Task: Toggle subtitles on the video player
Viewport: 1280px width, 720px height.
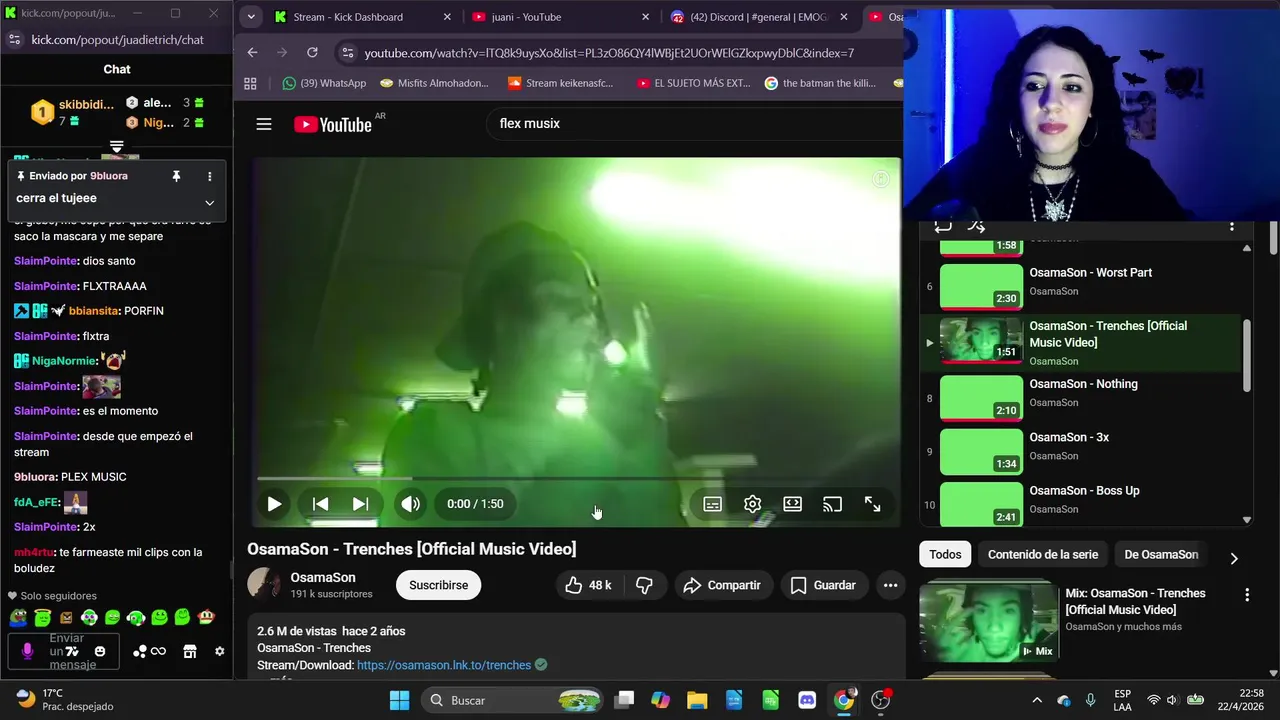Action: [x=713, y=504]
